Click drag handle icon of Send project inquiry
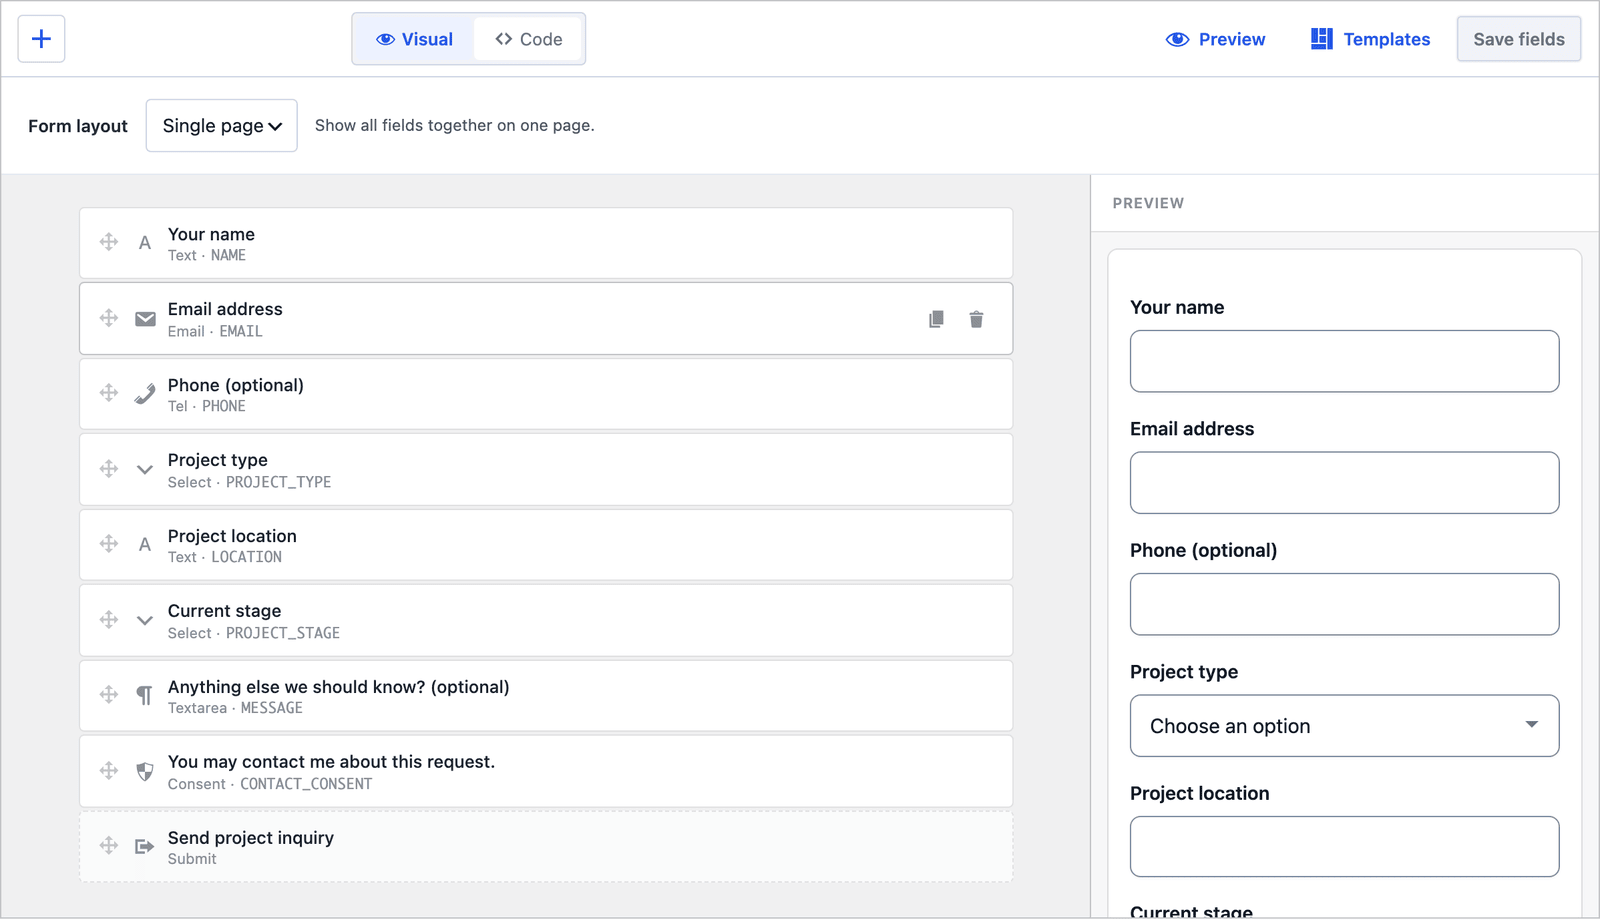This screenshot has width=1600, height=920. pos(109,846)
